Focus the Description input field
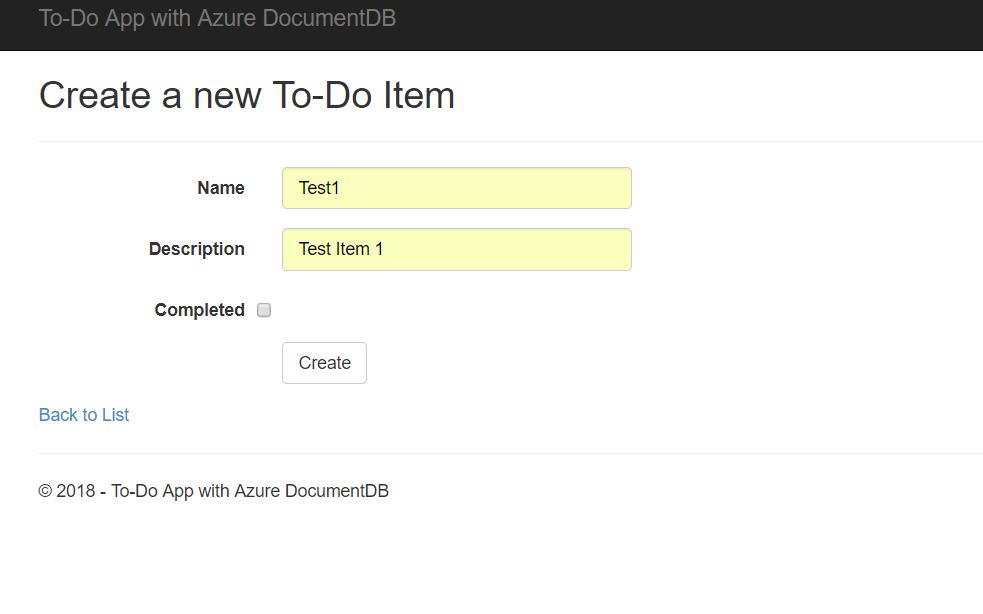983x614 pixels. 456,249
